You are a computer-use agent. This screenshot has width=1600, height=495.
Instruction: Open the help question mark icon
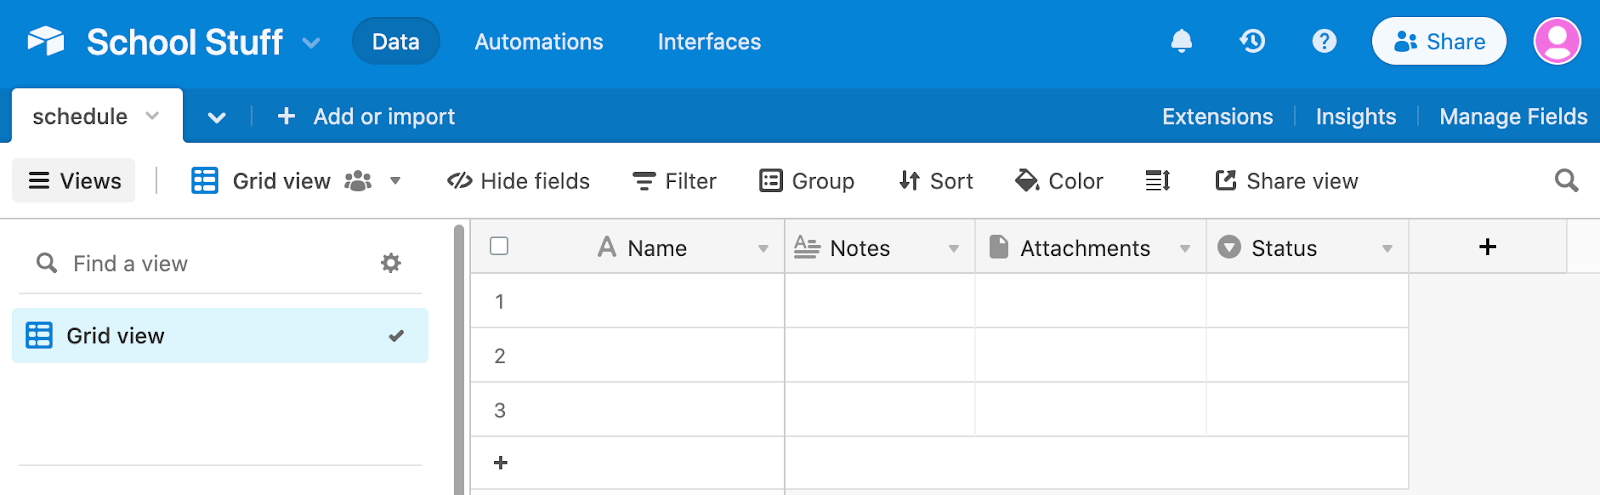pyautogui.click(x=1324, y=41)
